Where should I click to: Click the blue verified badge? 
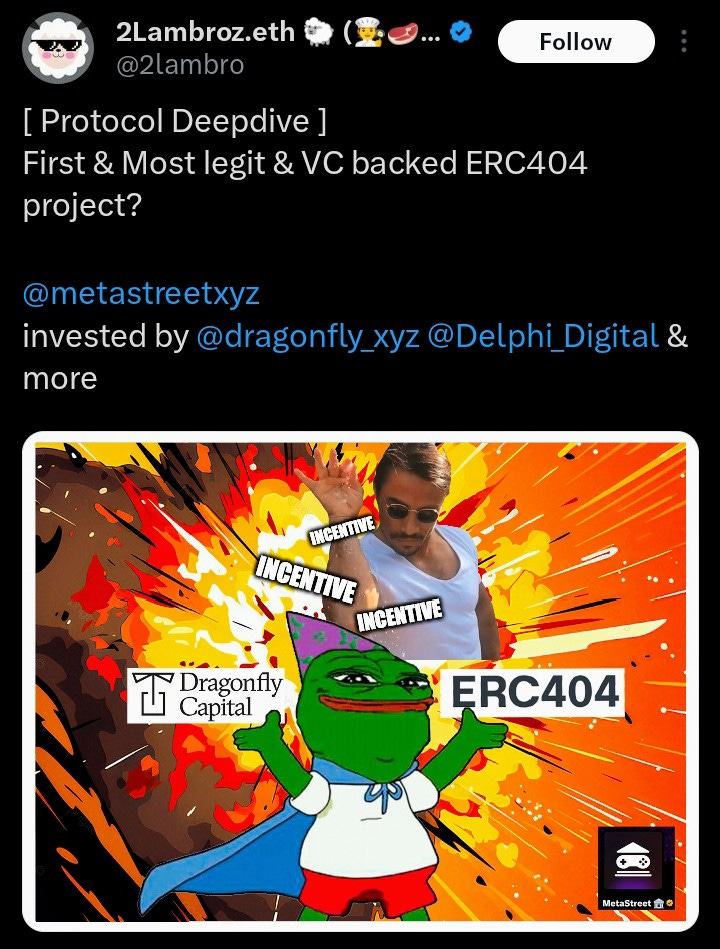coord(462,33)
